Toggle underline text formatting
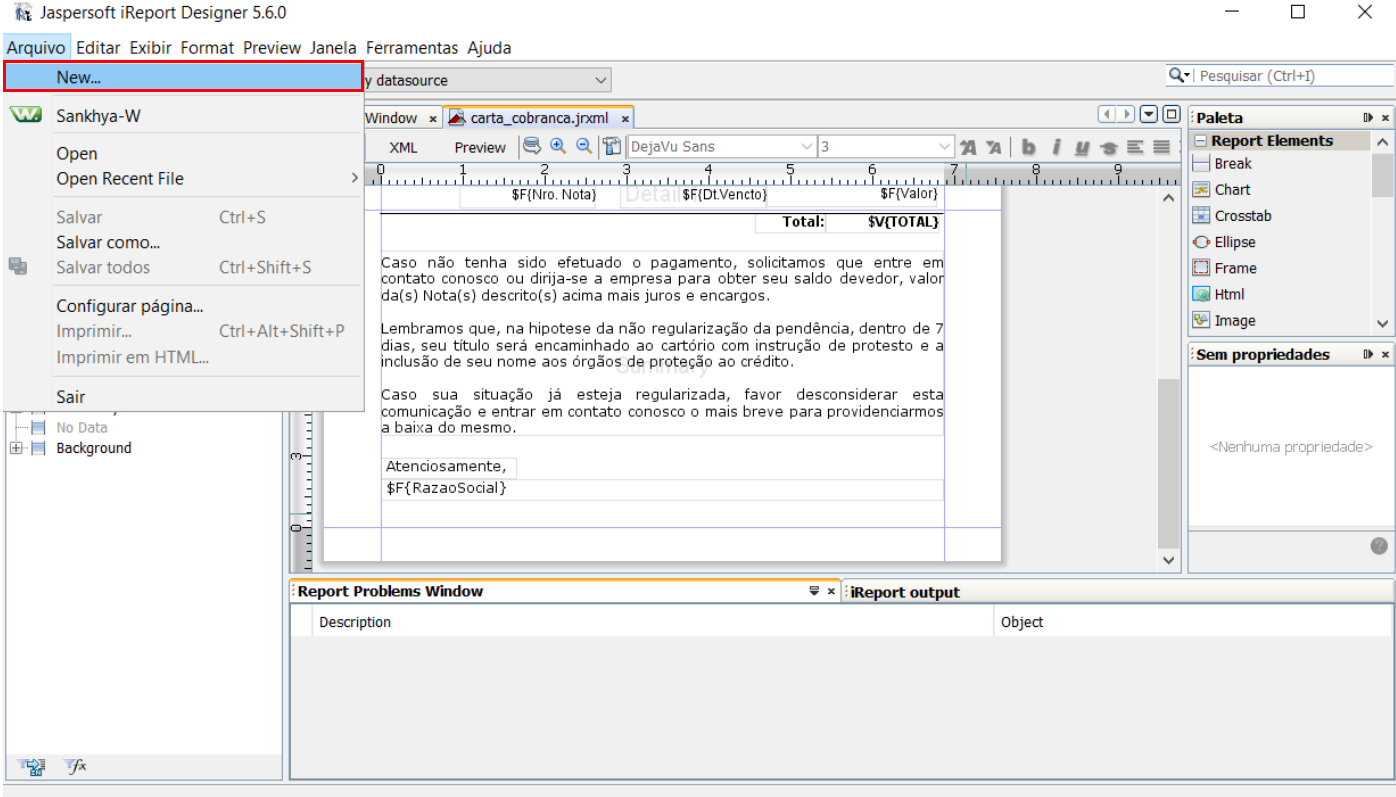The image size is (1396, 797). (x=1082, y=147)
